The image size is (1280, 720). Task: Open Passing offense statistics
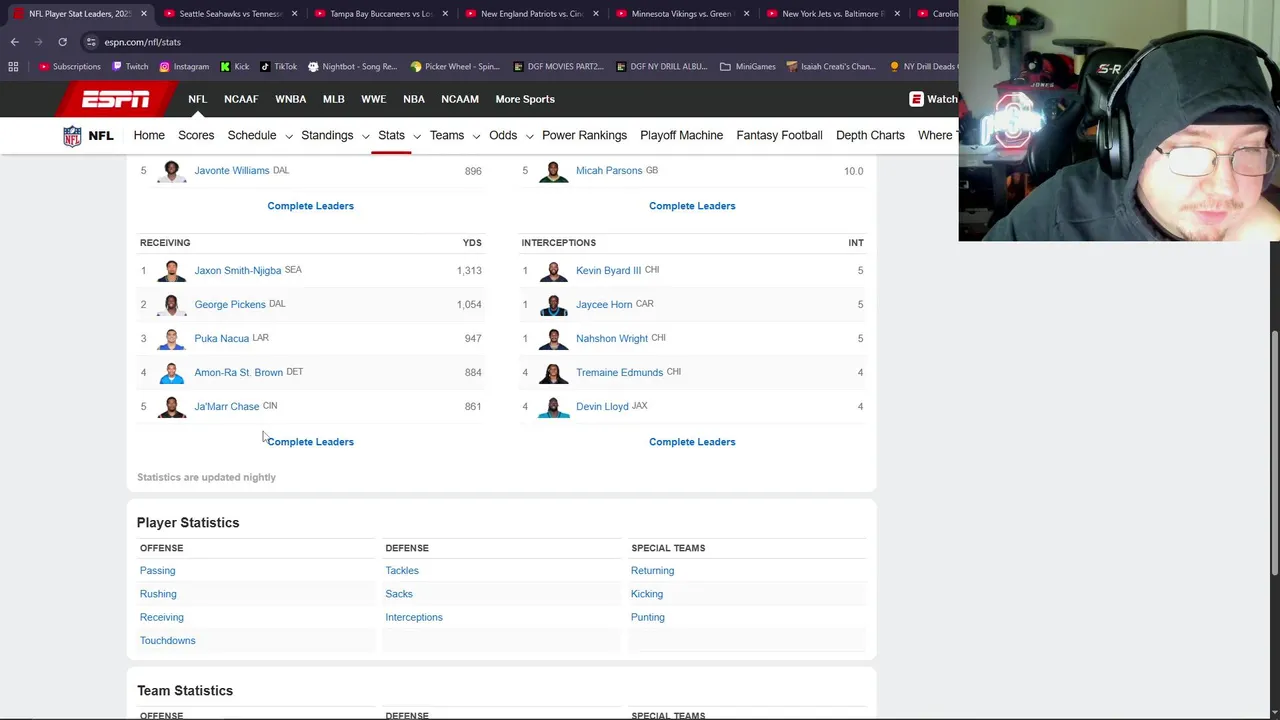click(157, 571)
